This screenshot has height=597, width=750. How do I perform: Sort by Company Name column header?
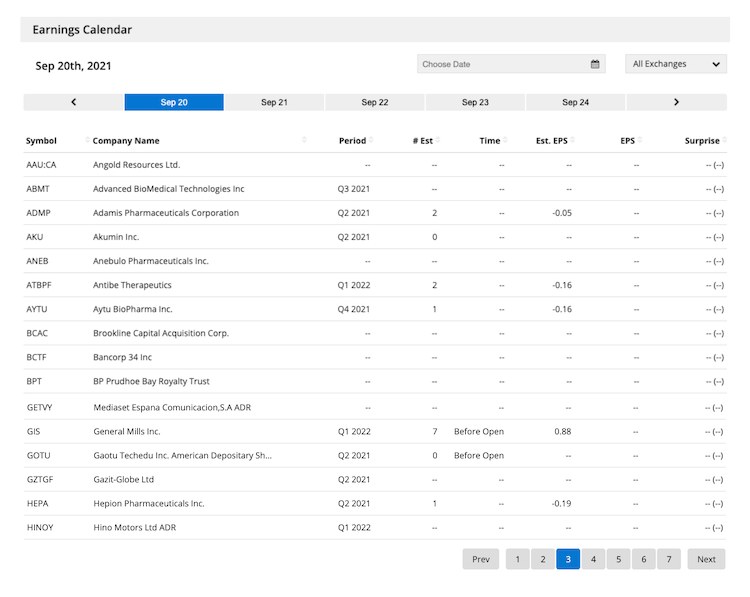[x=126, y=141]
